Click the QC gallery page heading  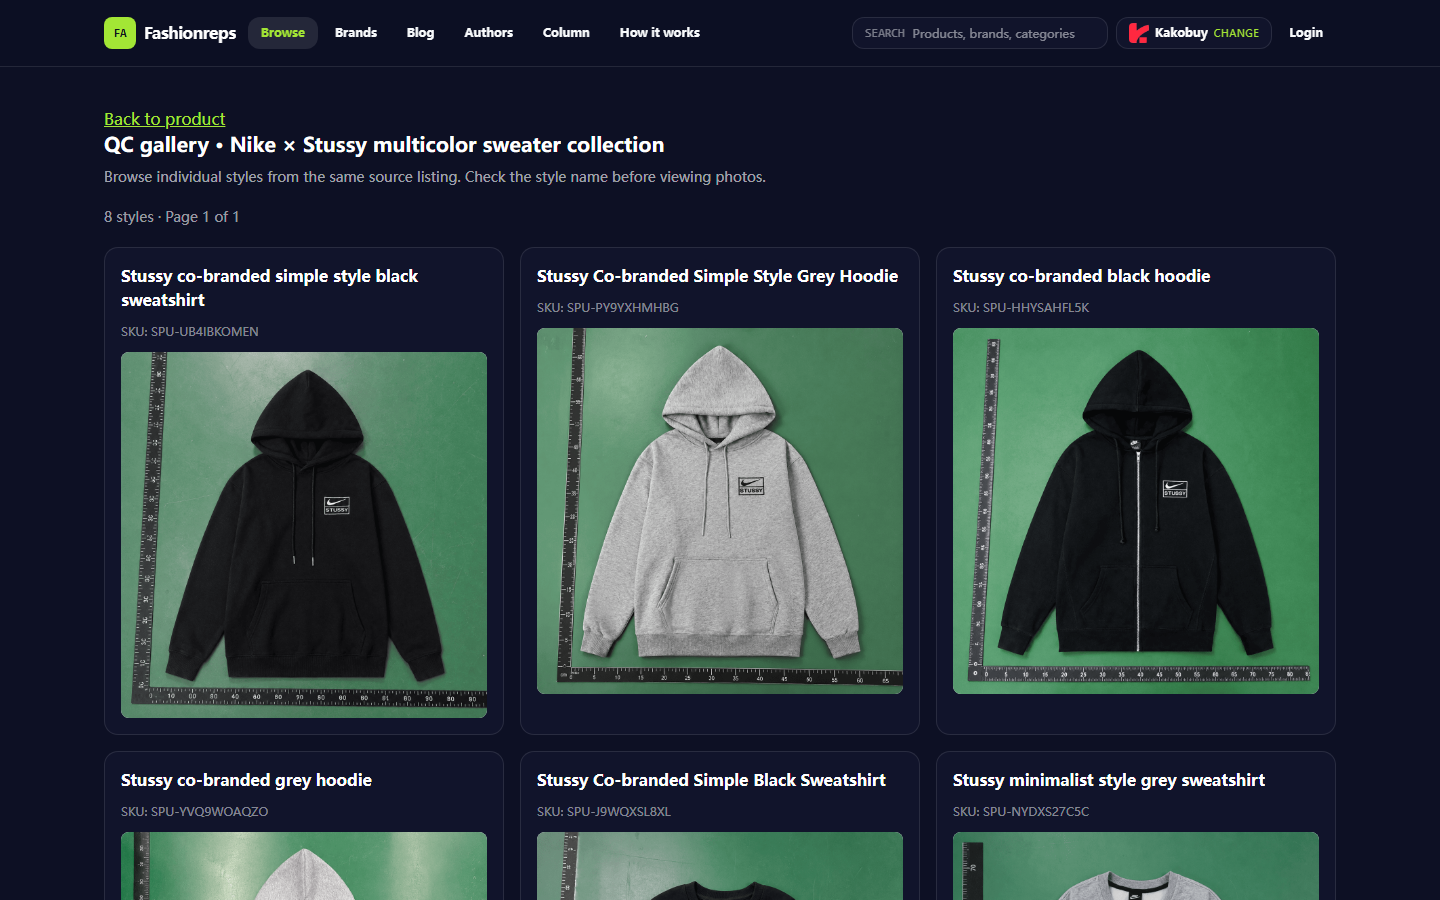(x=384, y=145)
